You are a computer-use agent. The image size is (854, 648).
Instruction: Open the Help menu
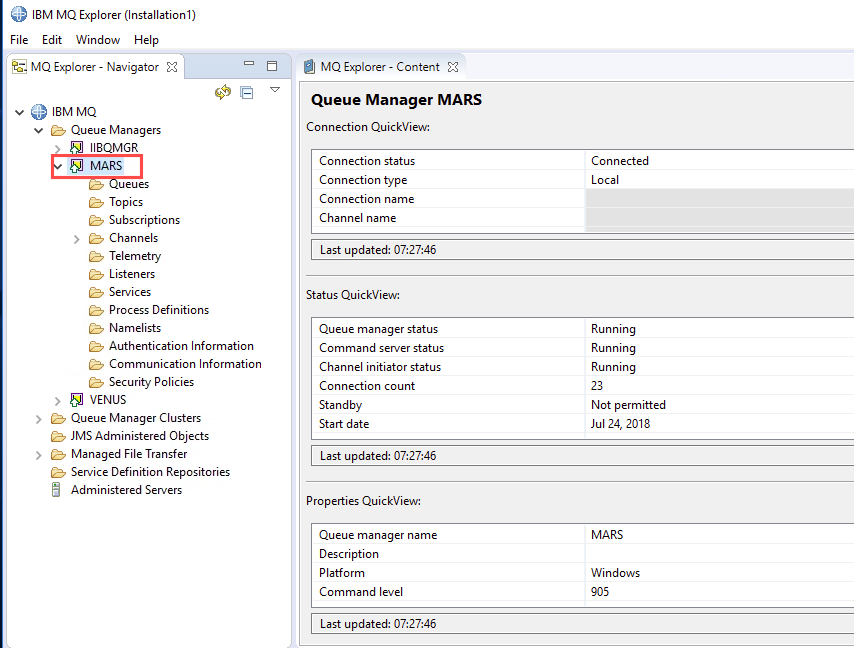click(x=147, y=40)
